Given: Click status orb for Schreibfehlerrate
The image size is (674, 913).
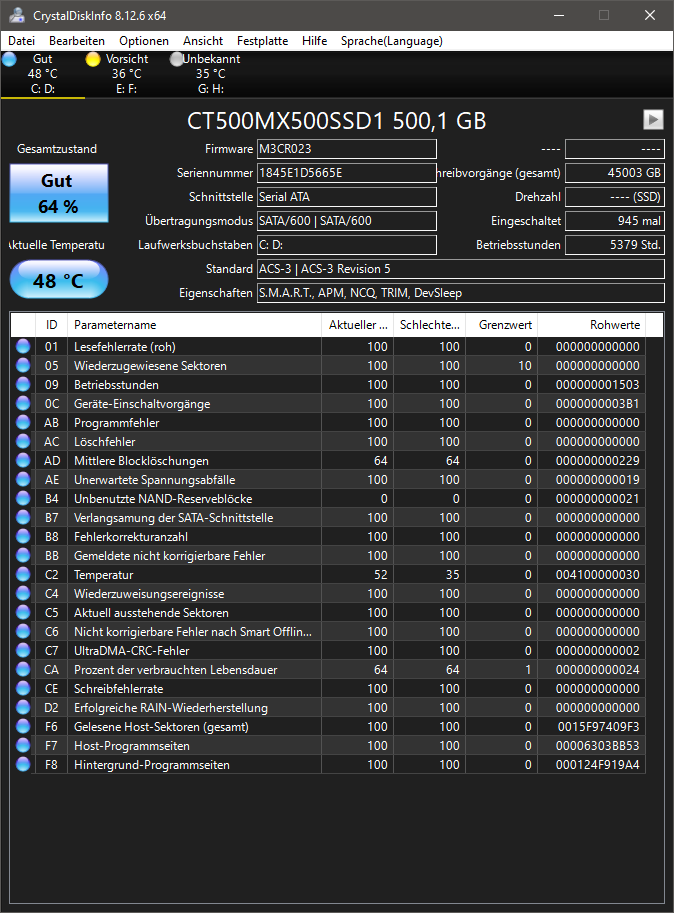Looking at the screenshot, I should point(23,688).
